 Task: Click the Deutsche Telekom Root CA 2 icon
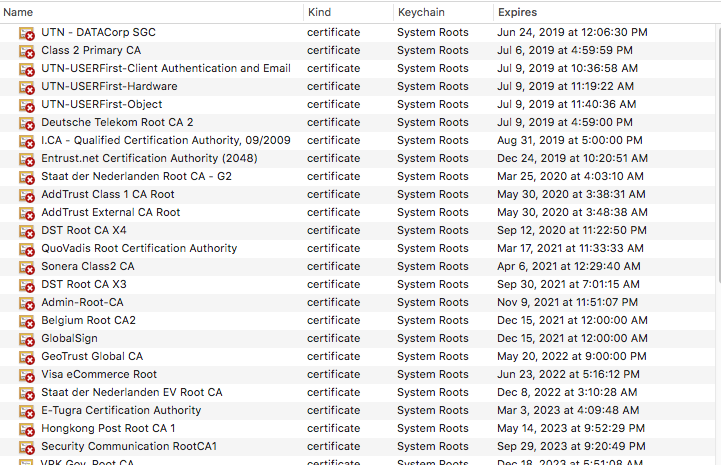point(27,123)
